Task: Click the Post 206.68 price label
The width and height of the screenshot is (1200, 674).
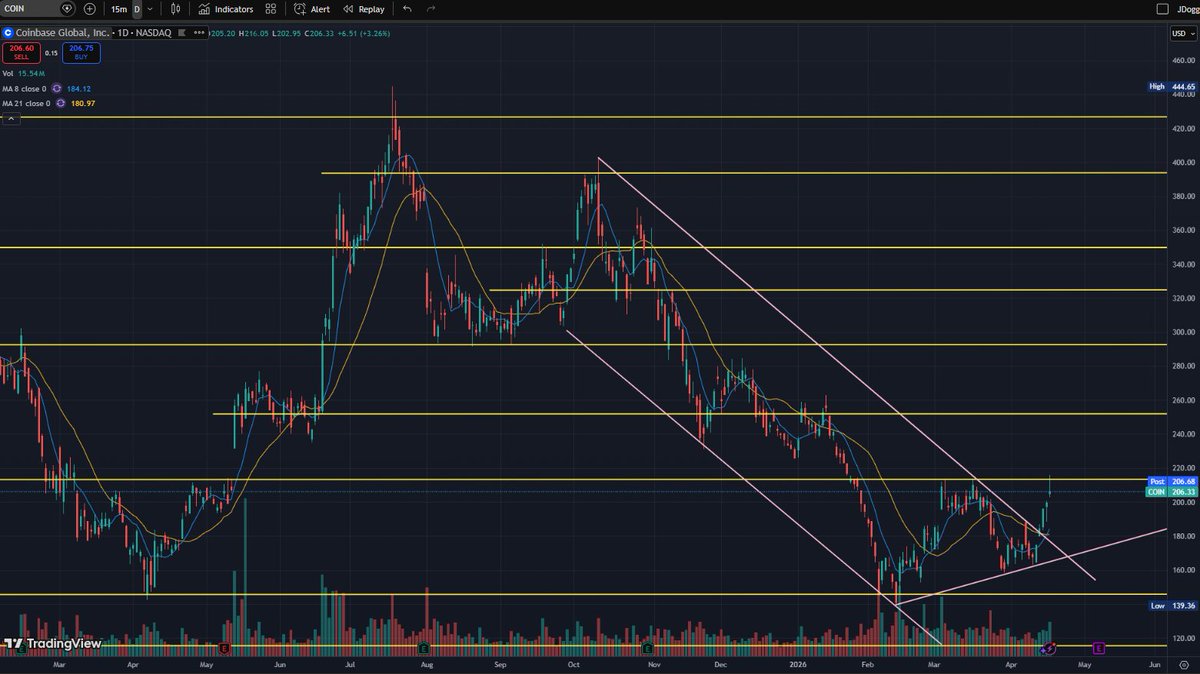Action: point(1172,481)
